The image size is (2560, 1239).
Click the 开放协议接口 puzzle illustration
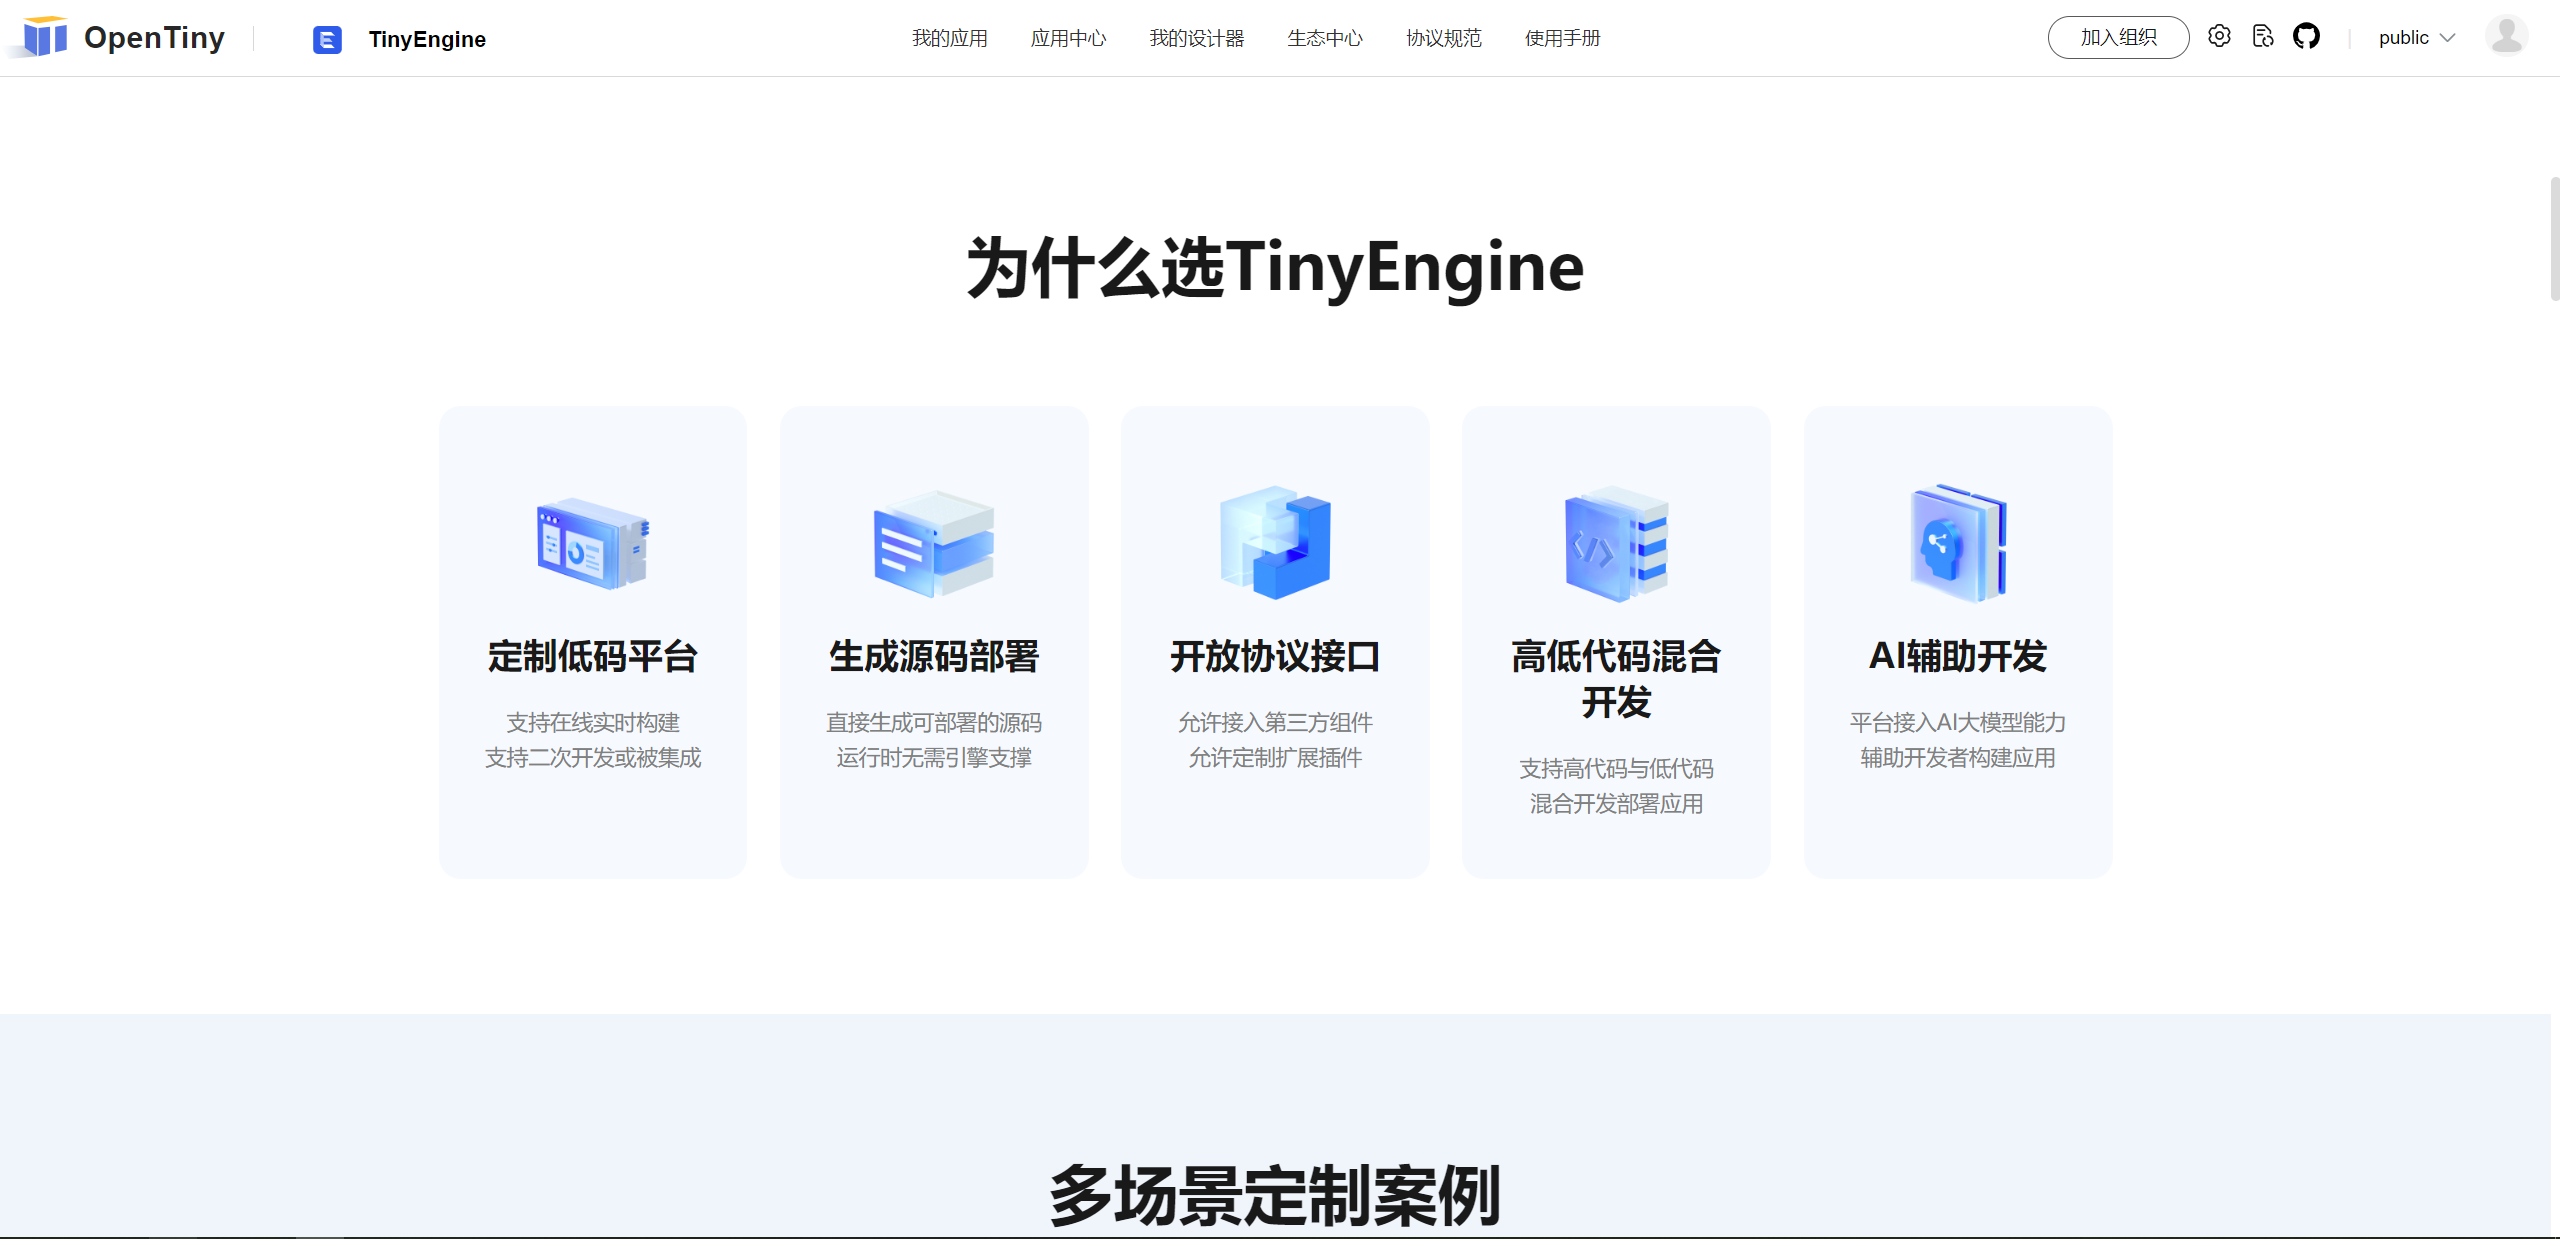(1275, 544)
